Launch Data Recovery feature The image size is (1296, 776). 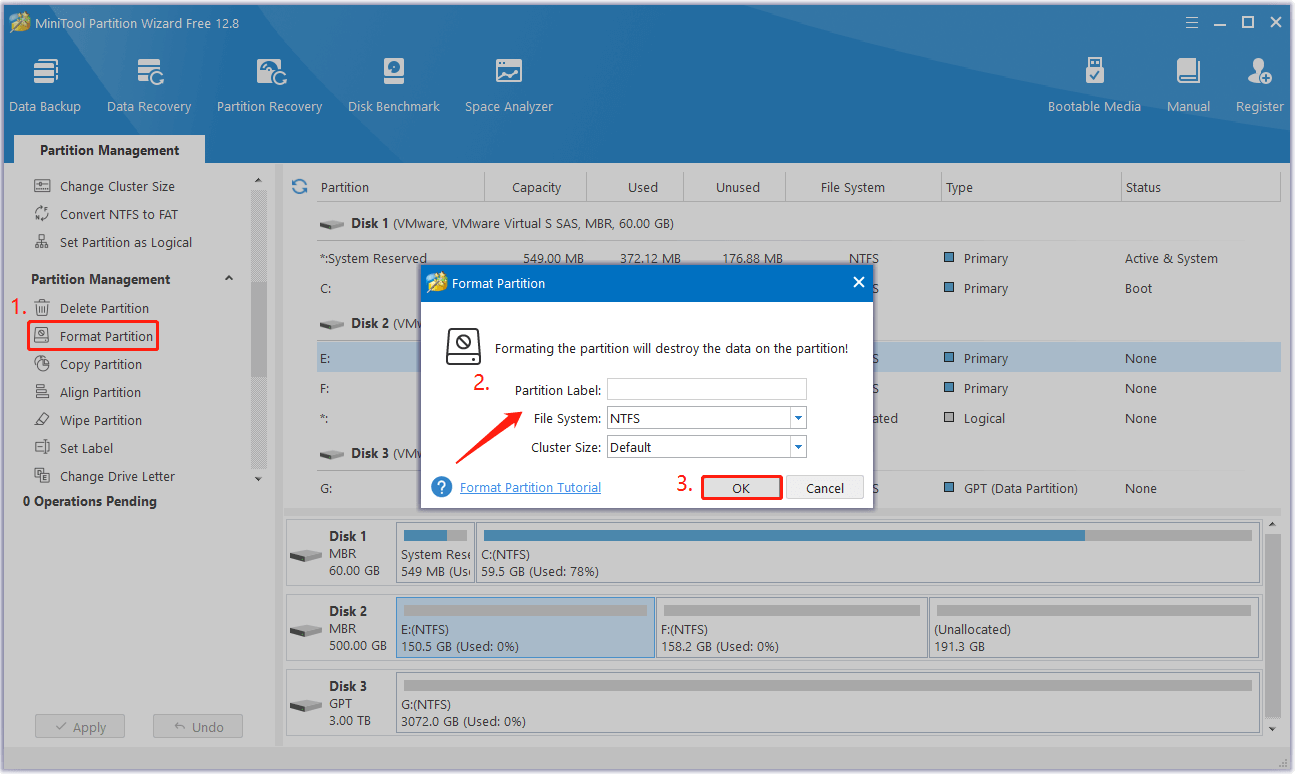(149, 86)
